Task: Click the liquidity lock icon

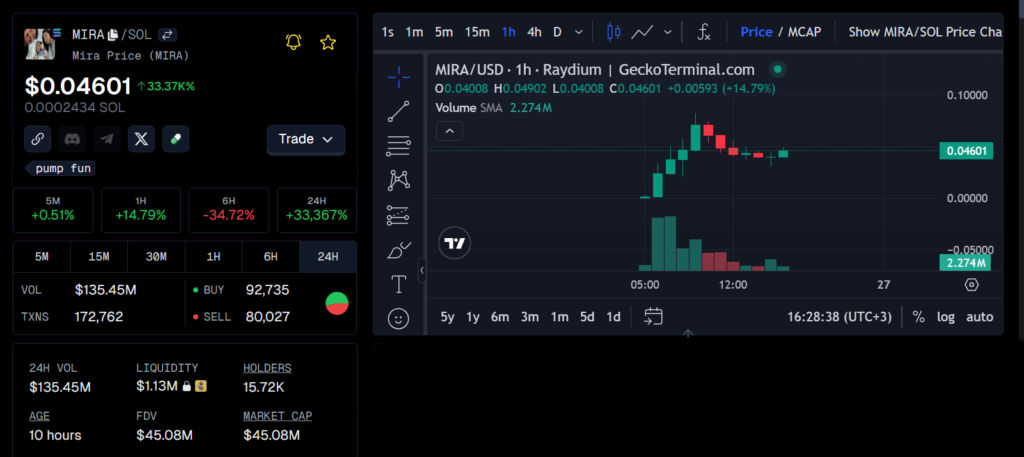Action: [x=187, y=386]
